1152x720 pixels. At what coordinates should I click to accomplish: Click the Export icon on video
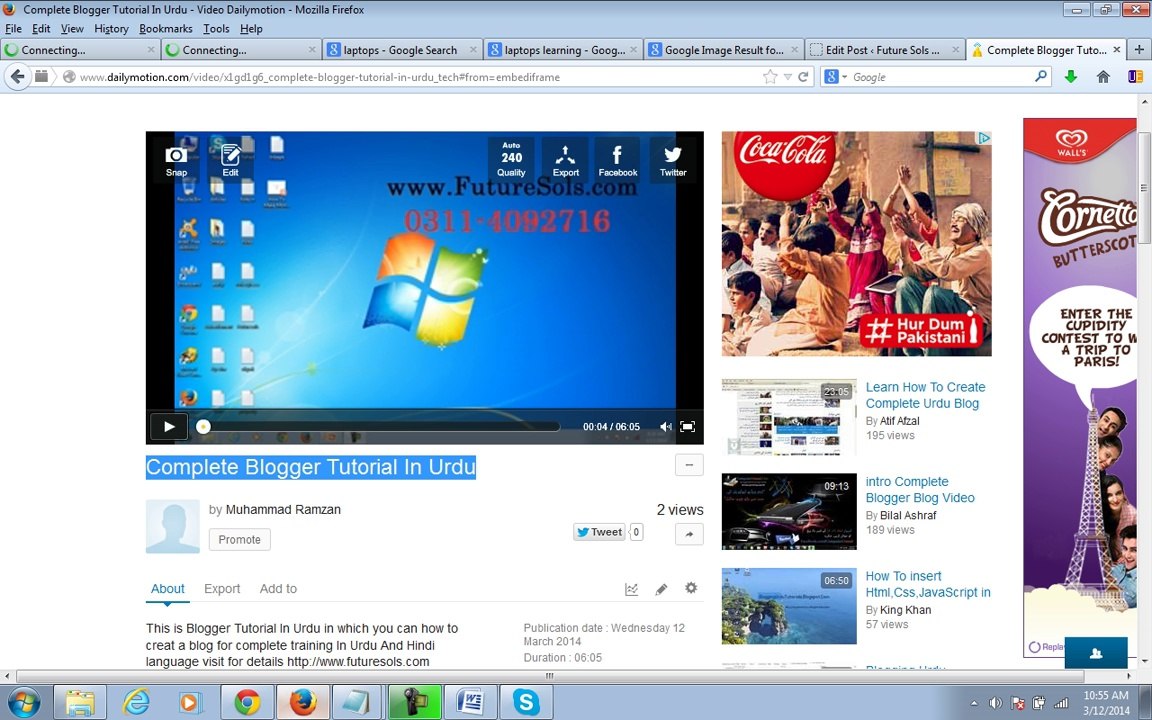(566, 159)
